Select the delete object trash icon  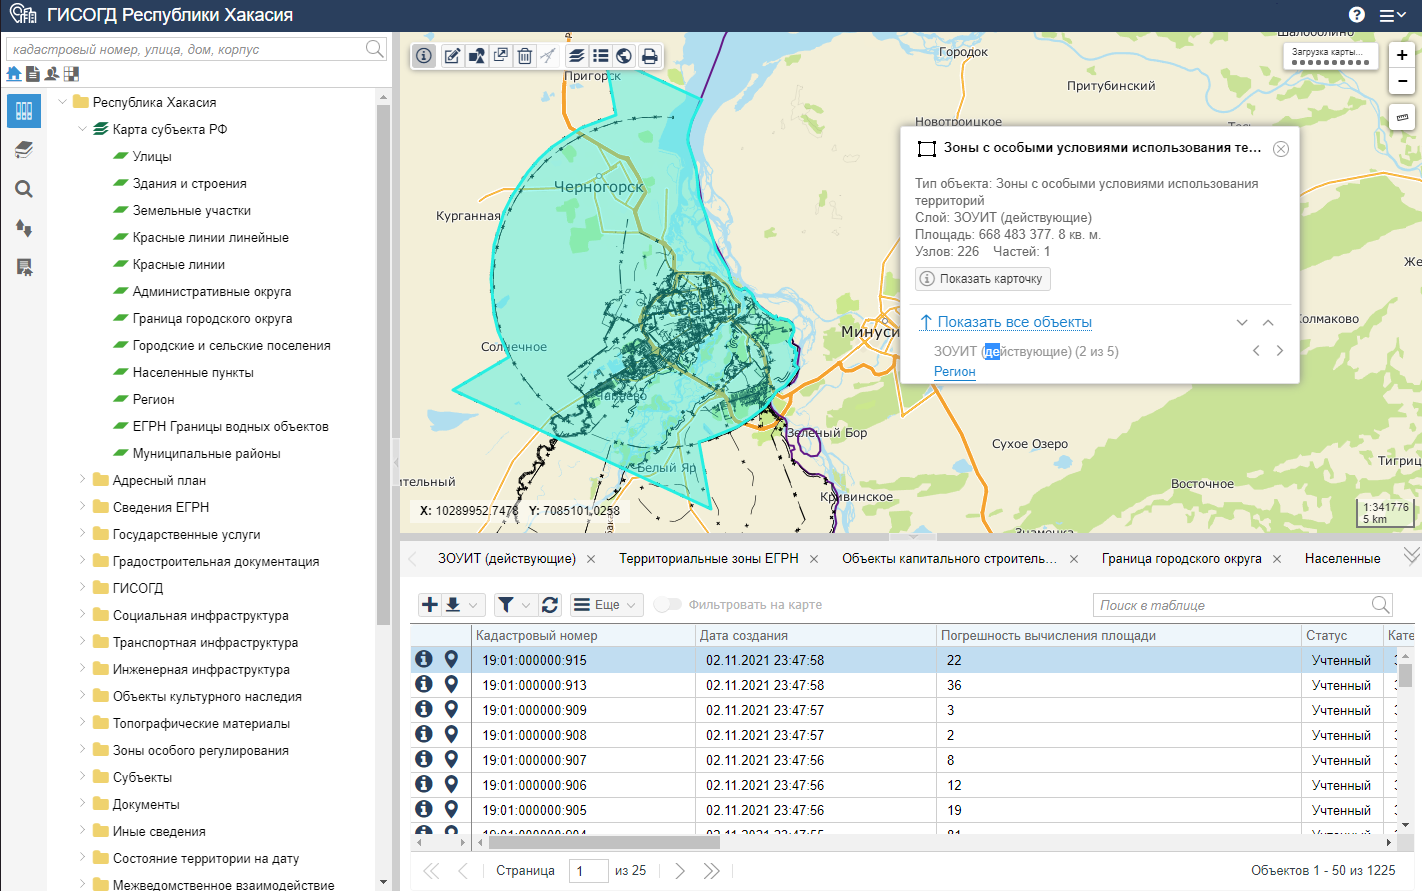(x=525, y=56)
